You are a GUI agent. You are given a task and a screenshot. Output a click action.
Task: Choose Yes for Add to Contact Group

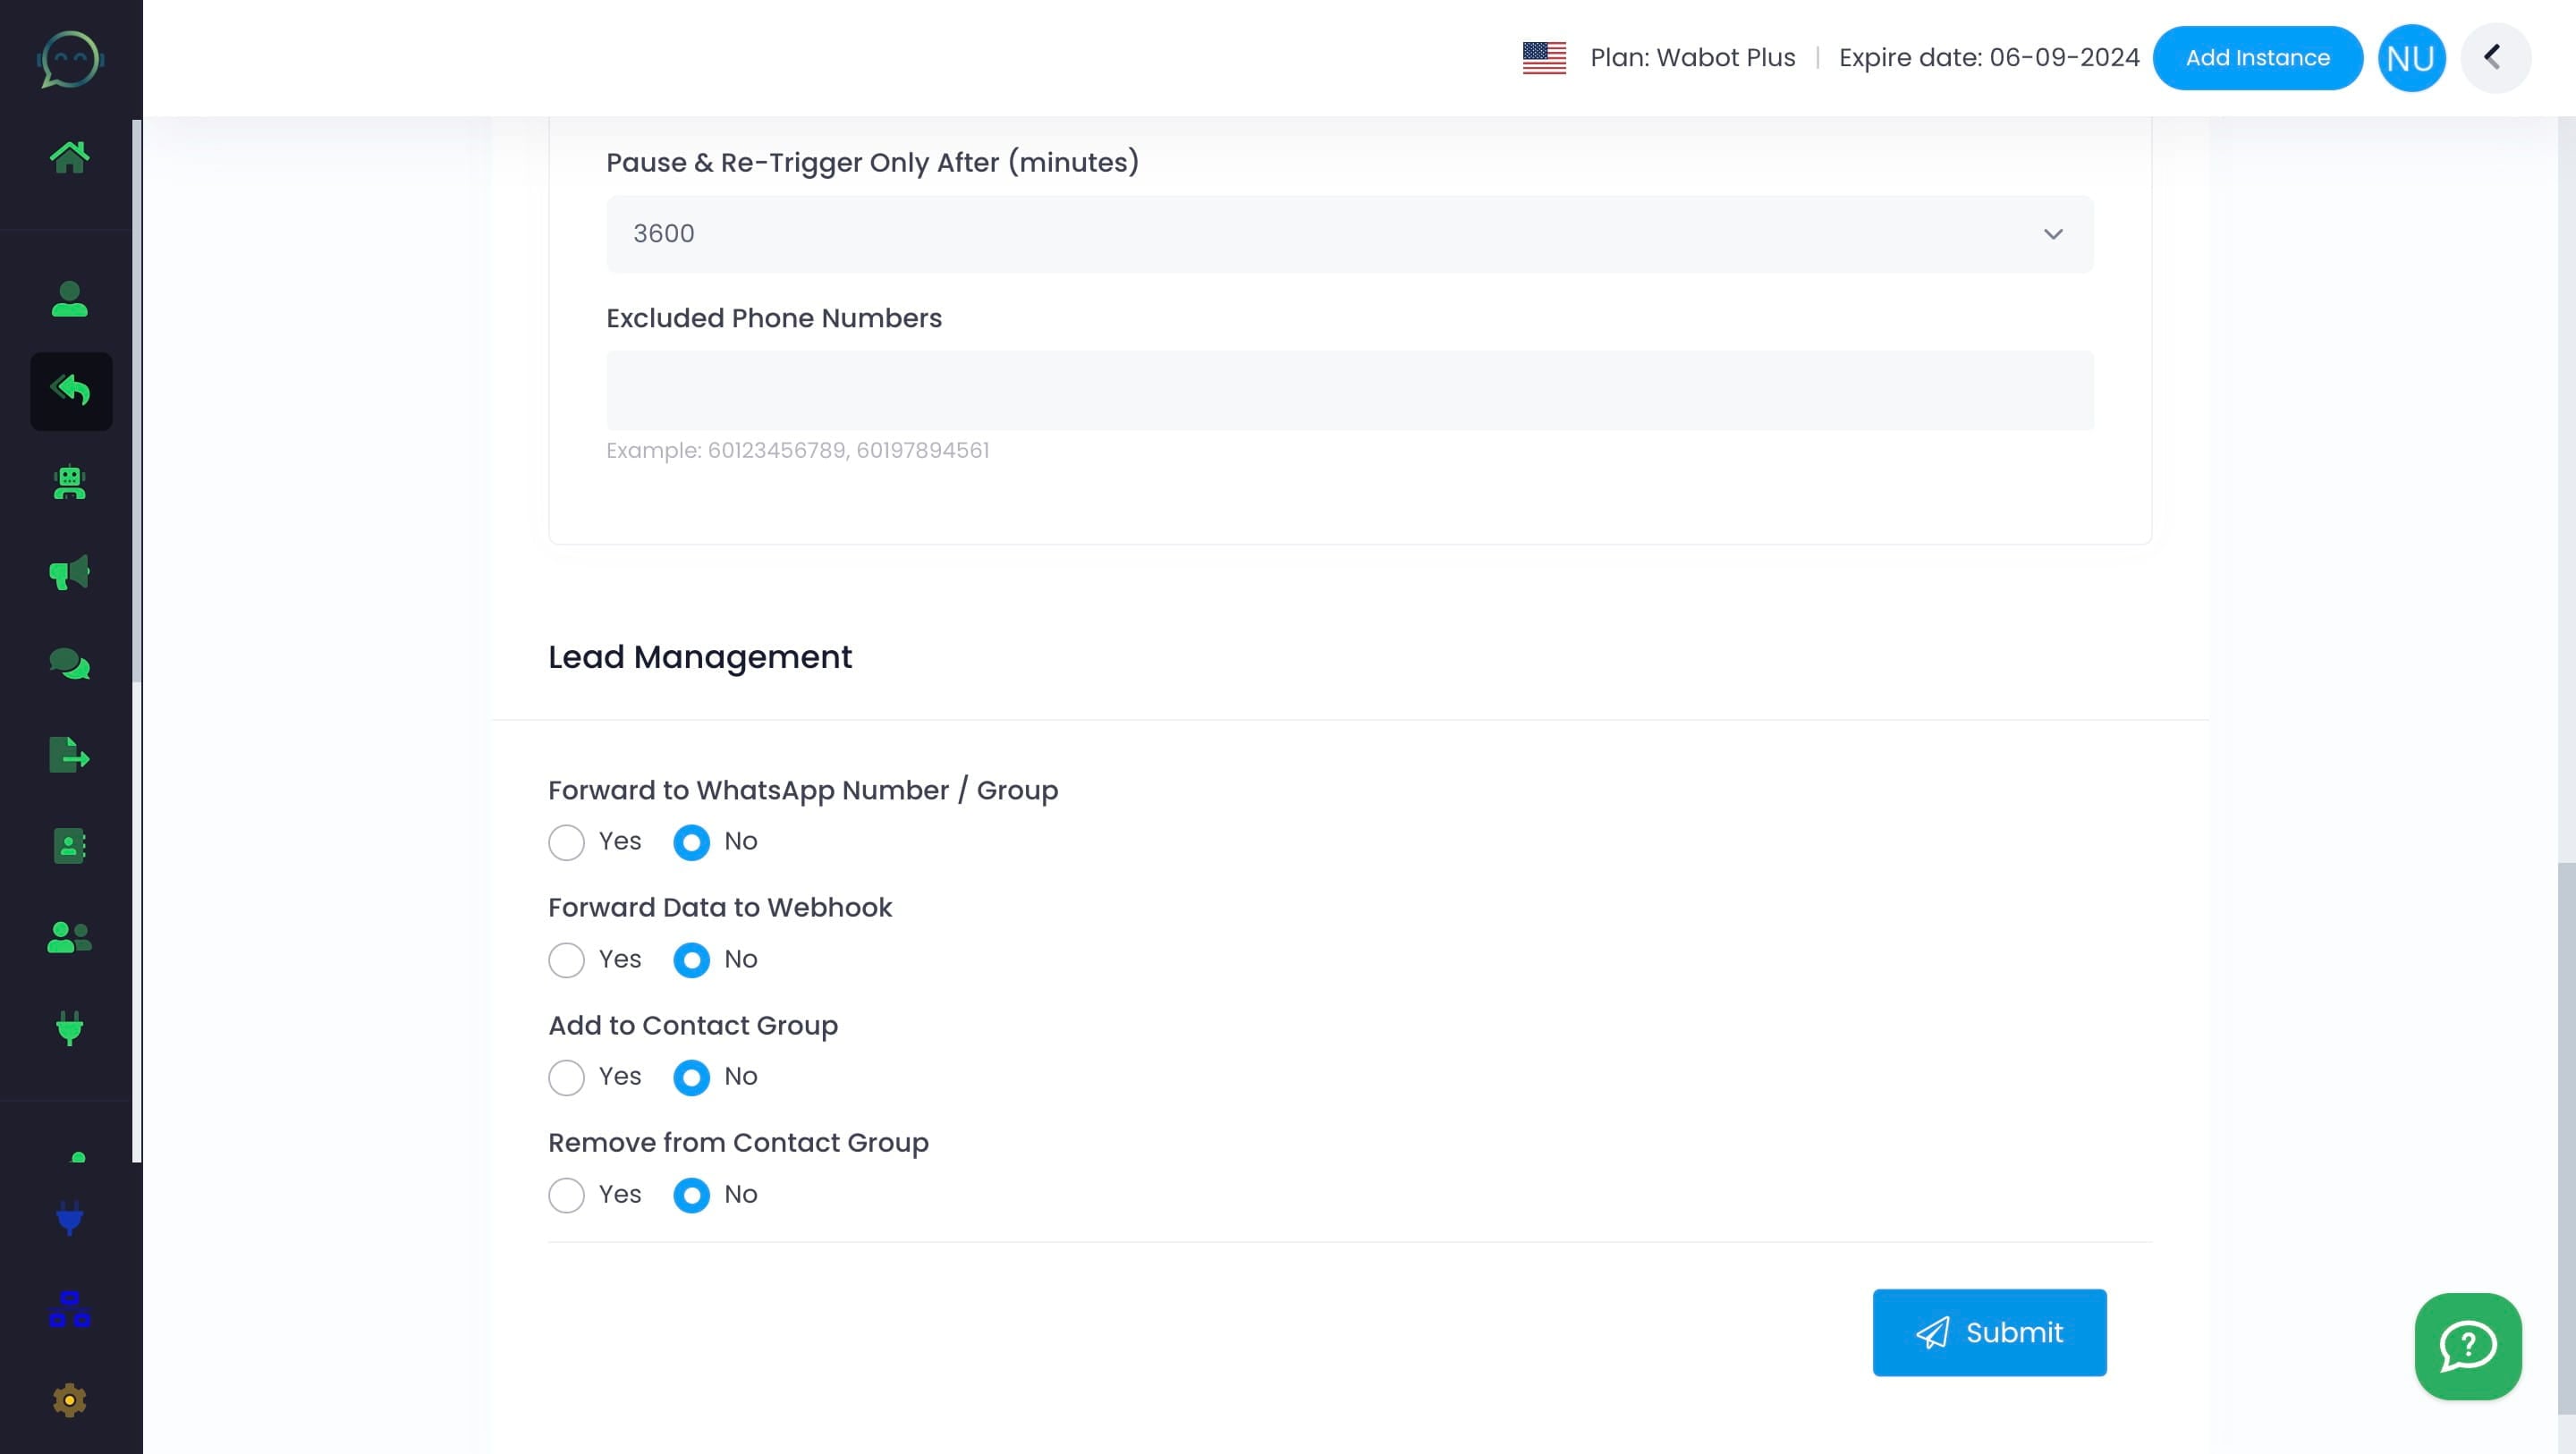(x=566, y=1077)
